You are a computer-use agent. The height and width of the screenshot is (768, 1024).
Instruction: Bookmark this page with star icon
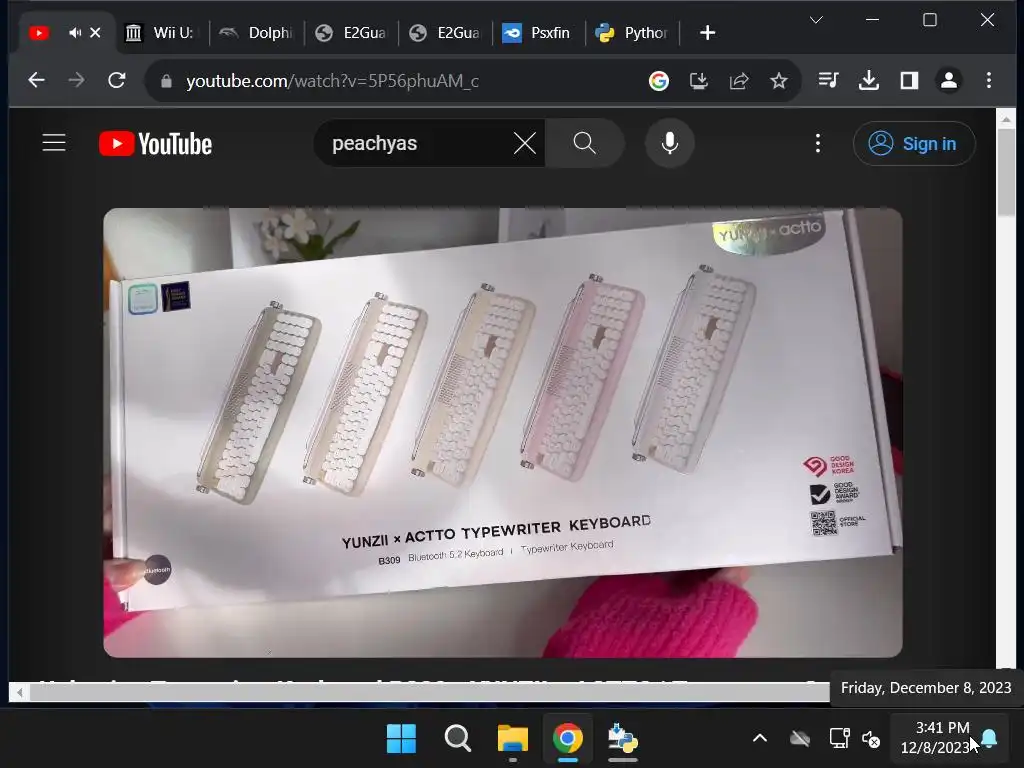[x=778, y=81]
